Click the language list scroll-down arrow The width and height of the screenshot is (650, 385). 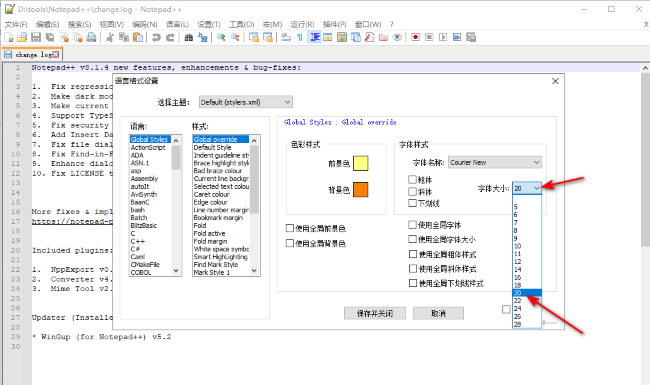[x=176, y=271]
